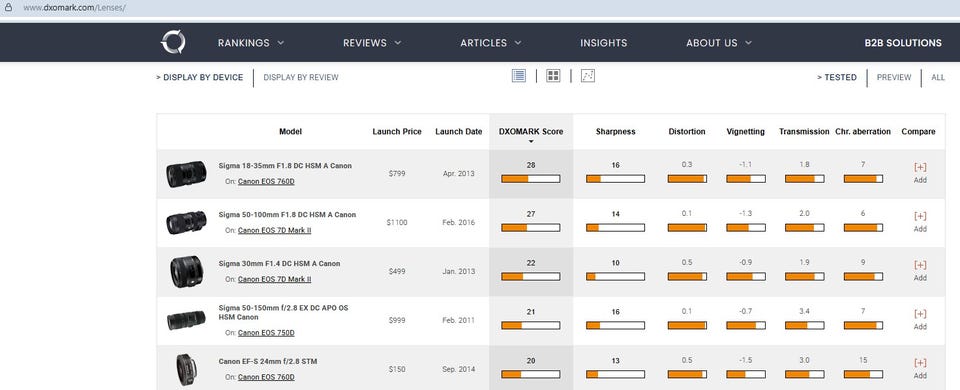
Task: Click the Sep. 2014 launch date
Action: (459, 369)
